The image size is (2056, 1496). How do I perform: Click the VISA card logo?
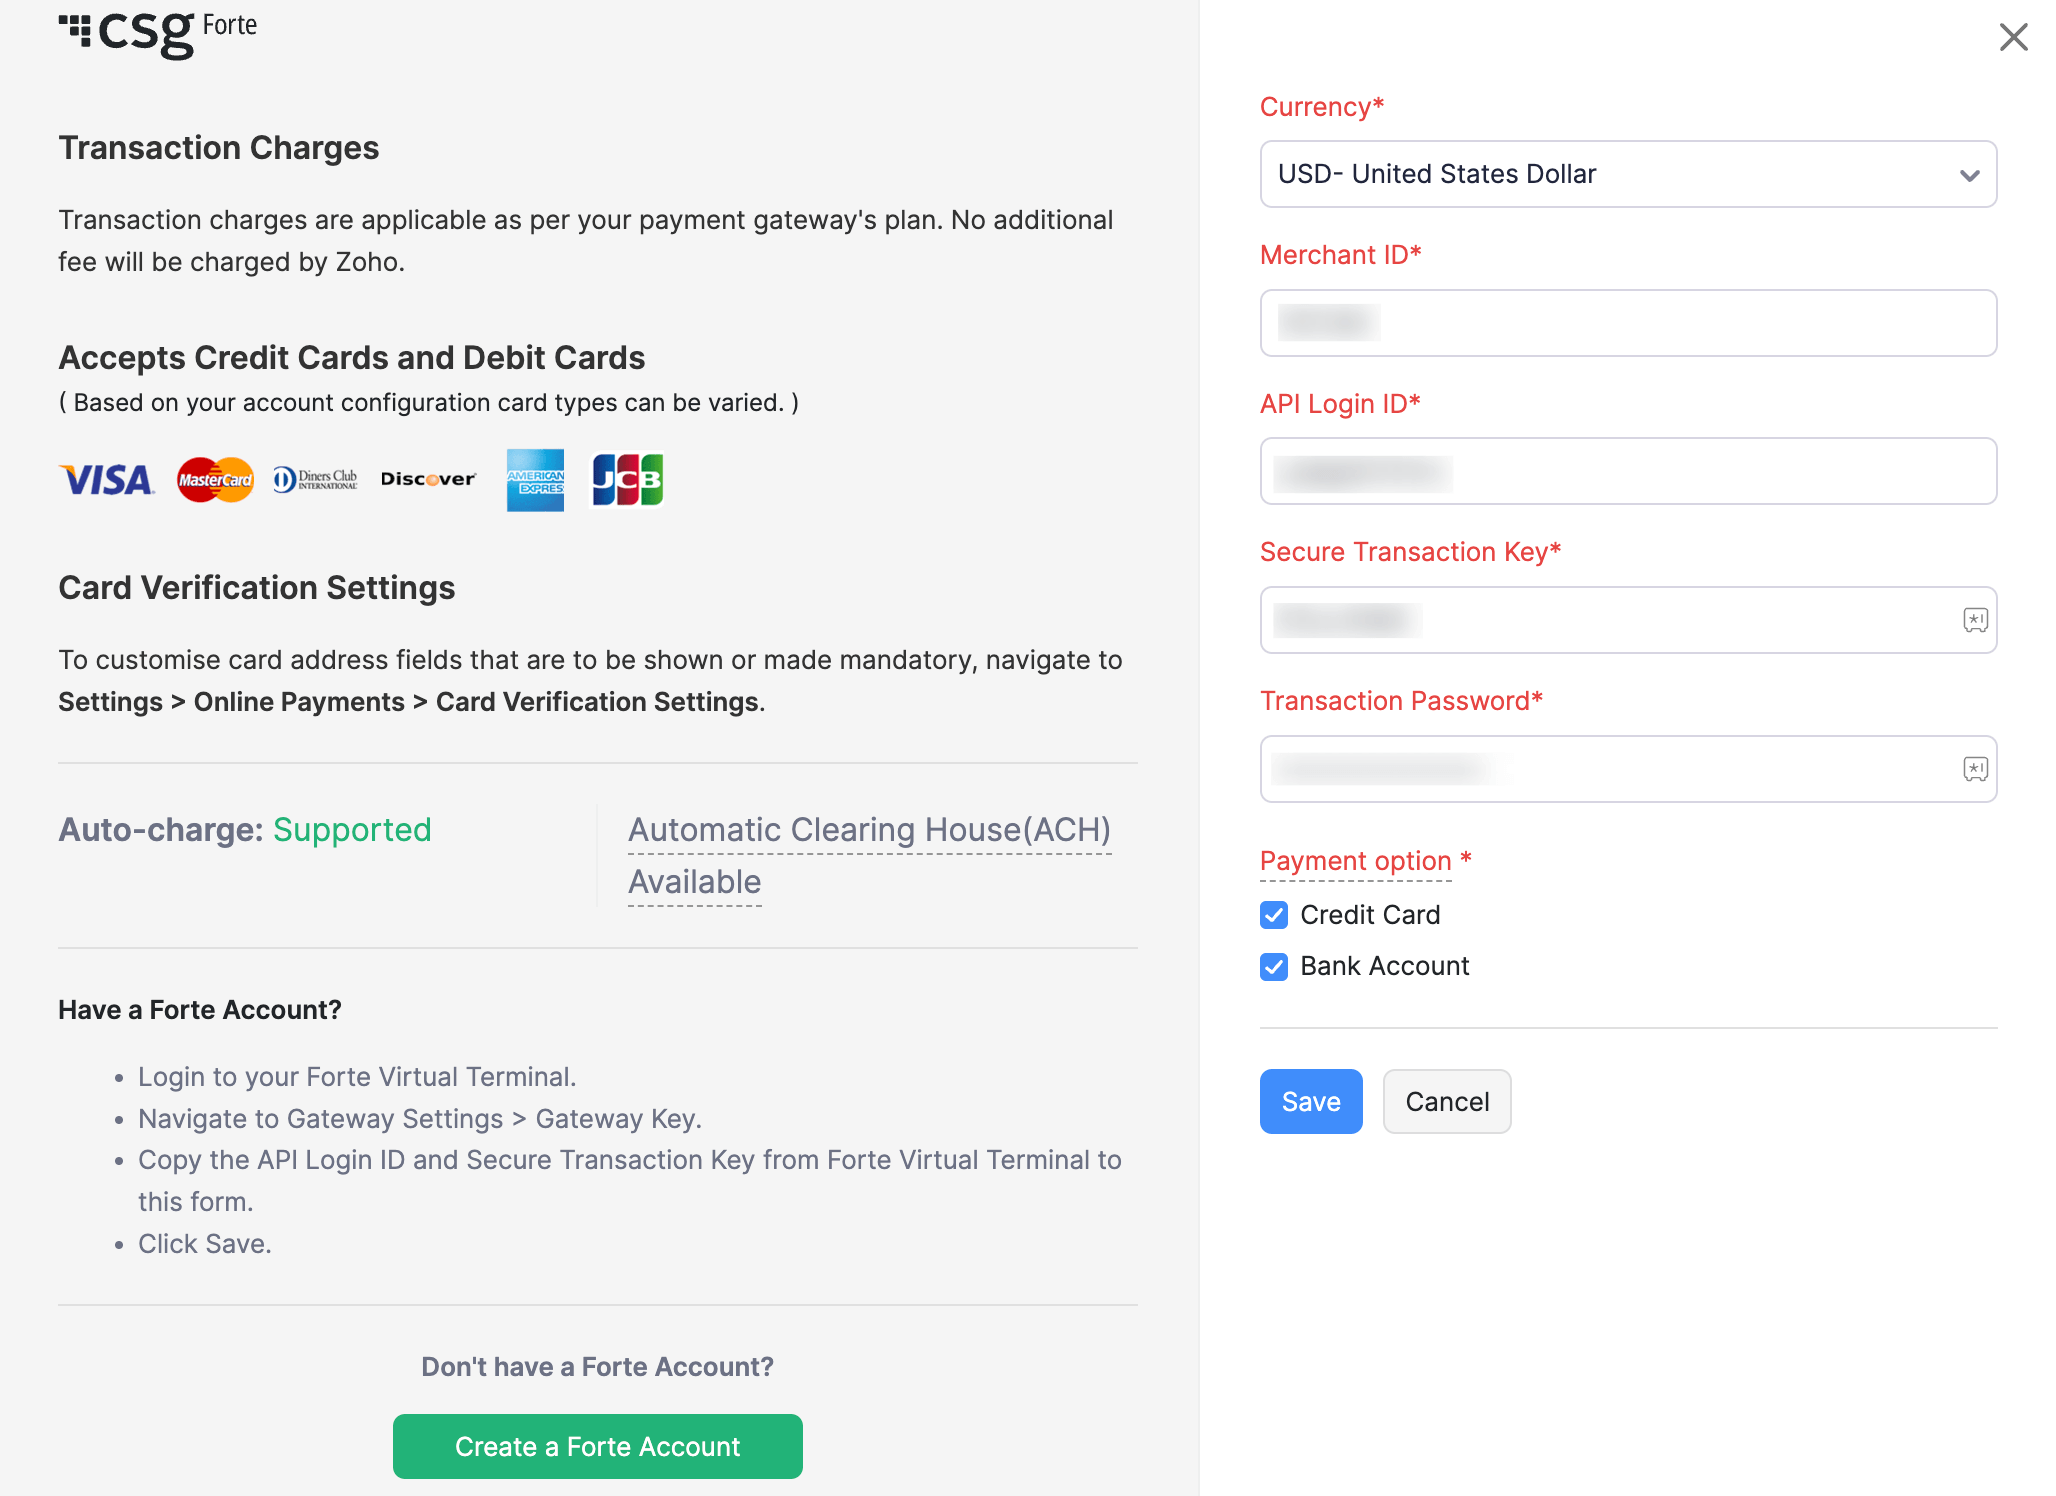106,480
